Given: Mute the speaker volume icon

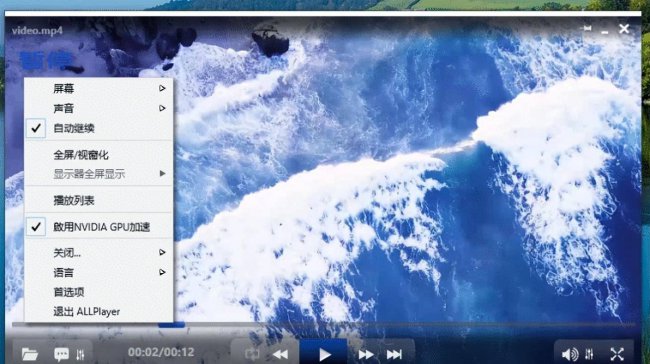Looking at the screenshot, I should 570,354.
